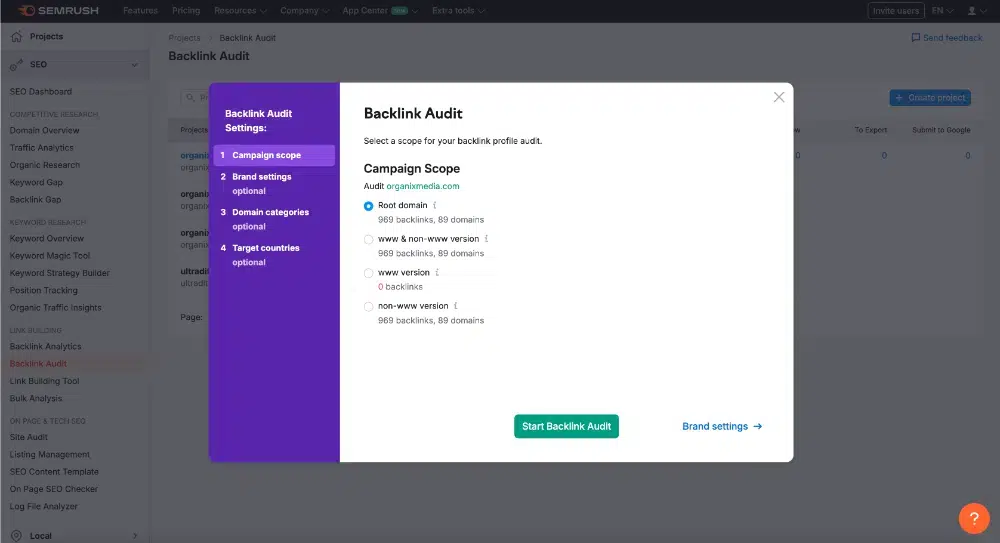Click the Invite users button

(x=896, y=11)
